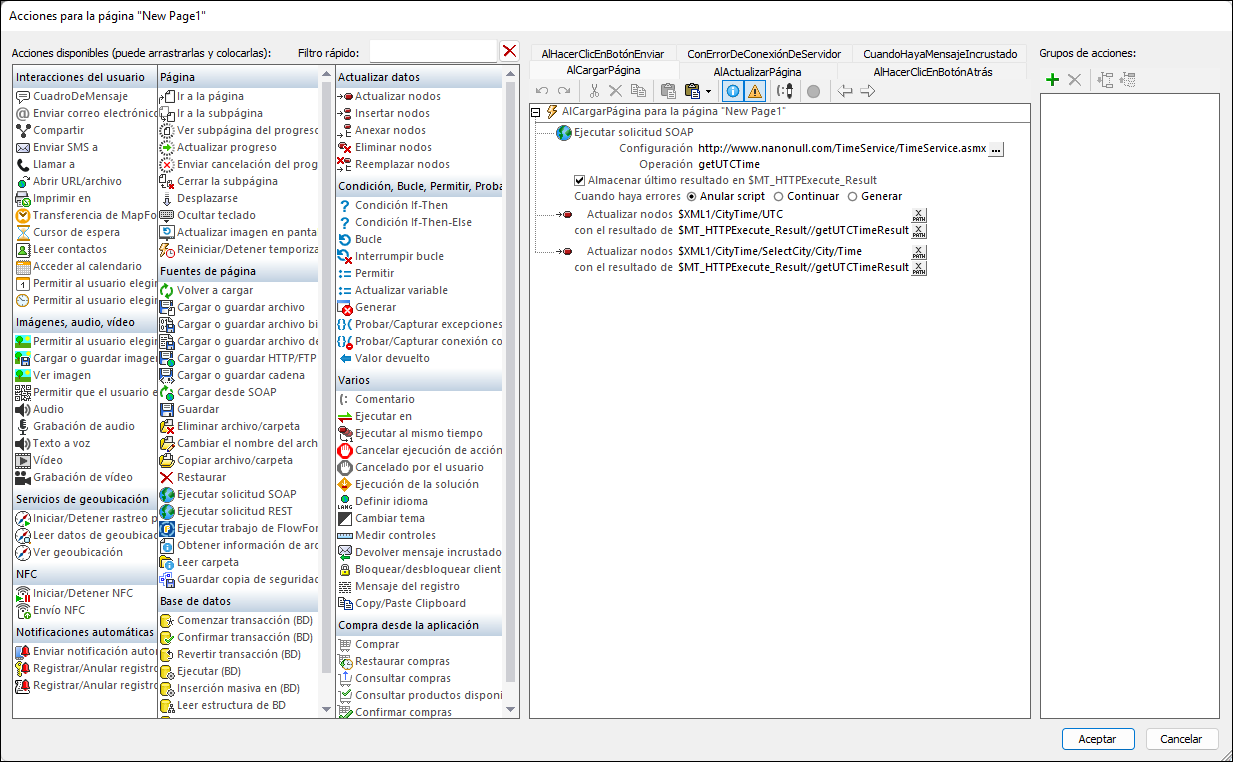This screenshot has width=1233, height=762.
Task: Clear quick filter with red X
Action: coord(509,52)
